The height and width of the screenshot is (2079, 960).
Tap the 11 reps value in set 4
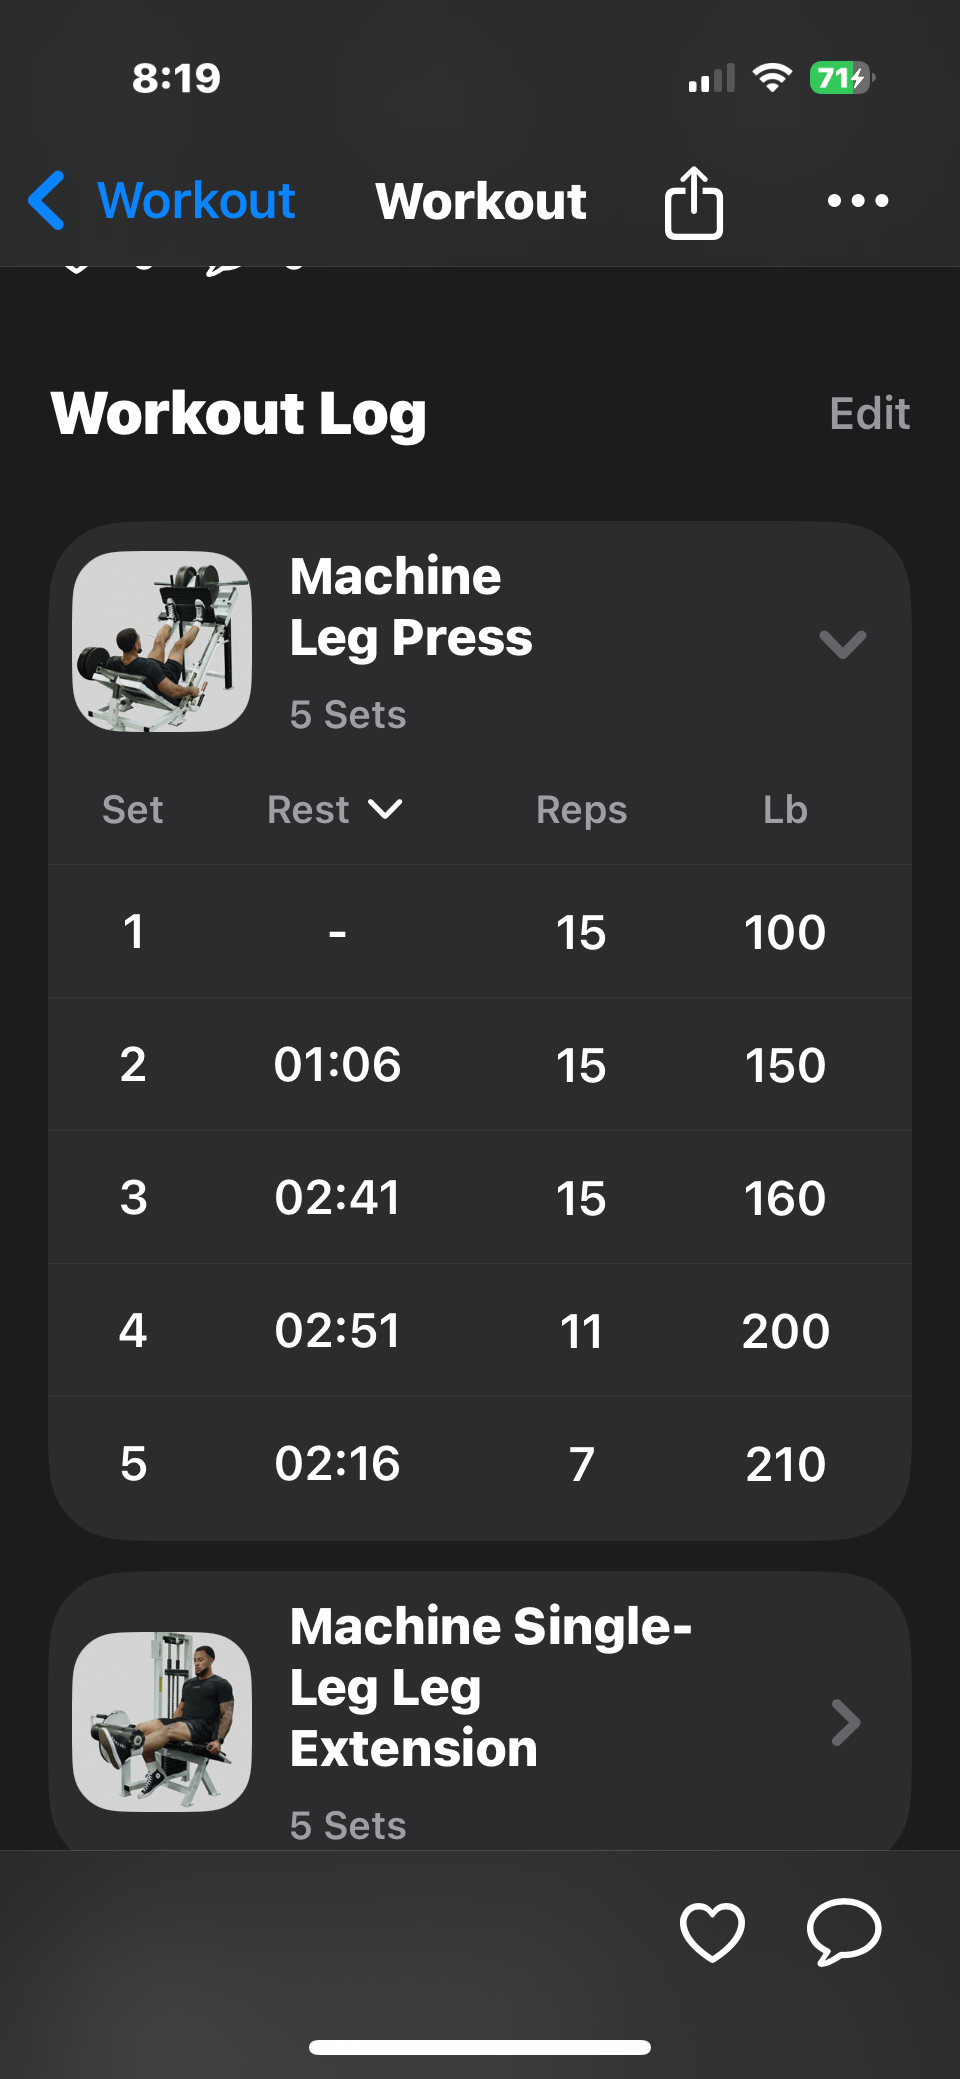581,1331
